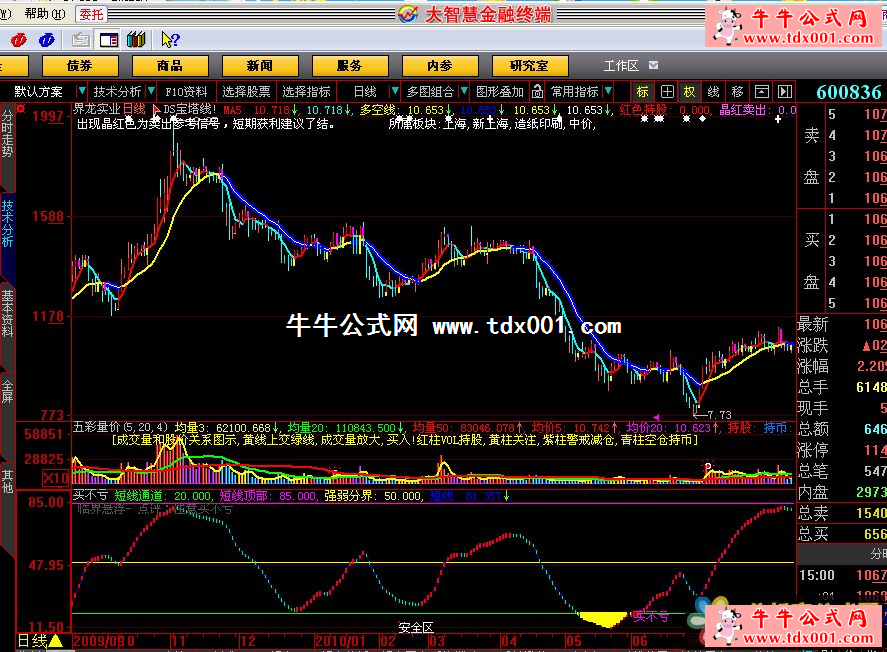Click 图形叠加 chart overlay button
The width and height of the screenshot is (887, 652).
pyautogui.click(x=500, y=92)
